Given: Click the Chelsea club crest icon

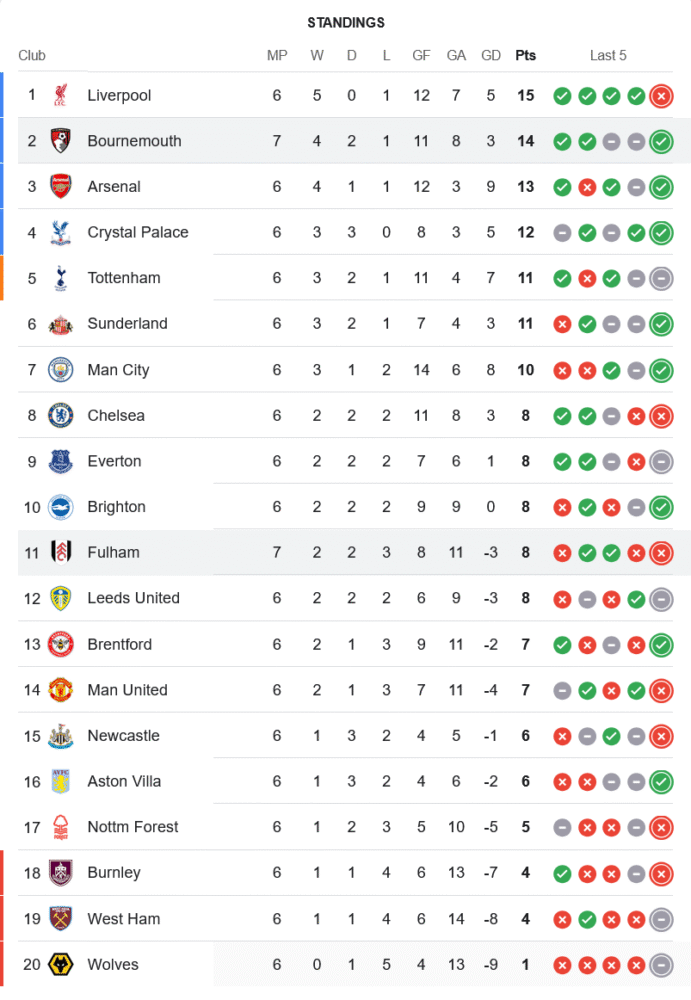Looking at the screenshot, I should [61, 416].
